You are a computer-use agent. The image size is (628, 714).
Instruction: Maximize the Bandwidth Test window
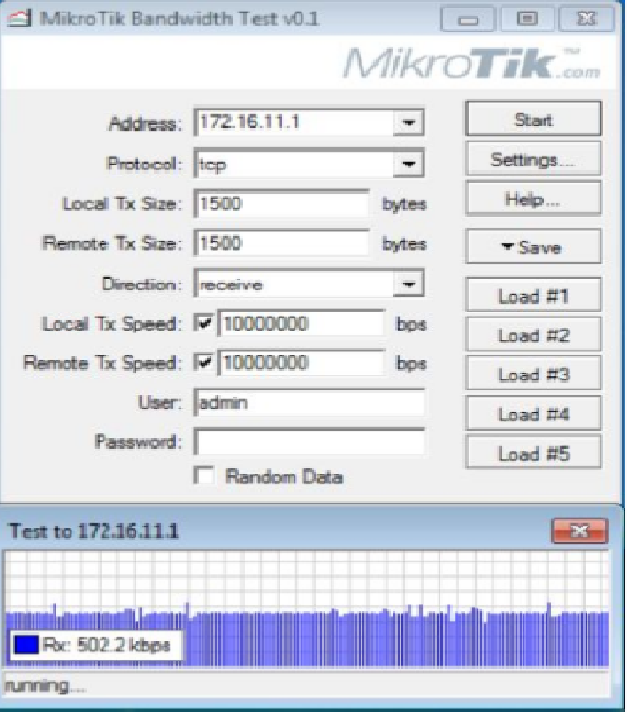tap(527, 19)
